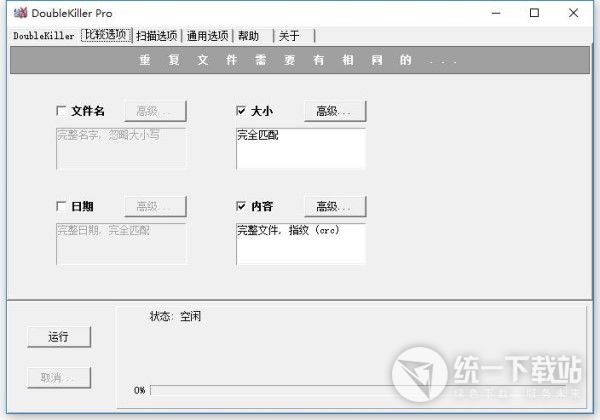This screenshot has height=420, width=600.
Task: Click the 完整文件, 指纹 (crc) text box
Action: pyautogui.click(x=301, y=244)
